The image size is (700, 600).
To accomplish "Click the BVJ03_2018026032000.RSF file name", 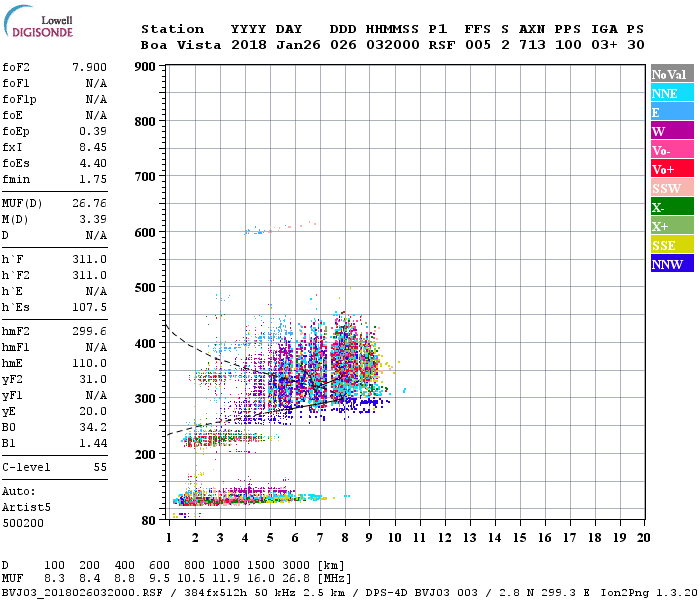I will coord(82,593).
